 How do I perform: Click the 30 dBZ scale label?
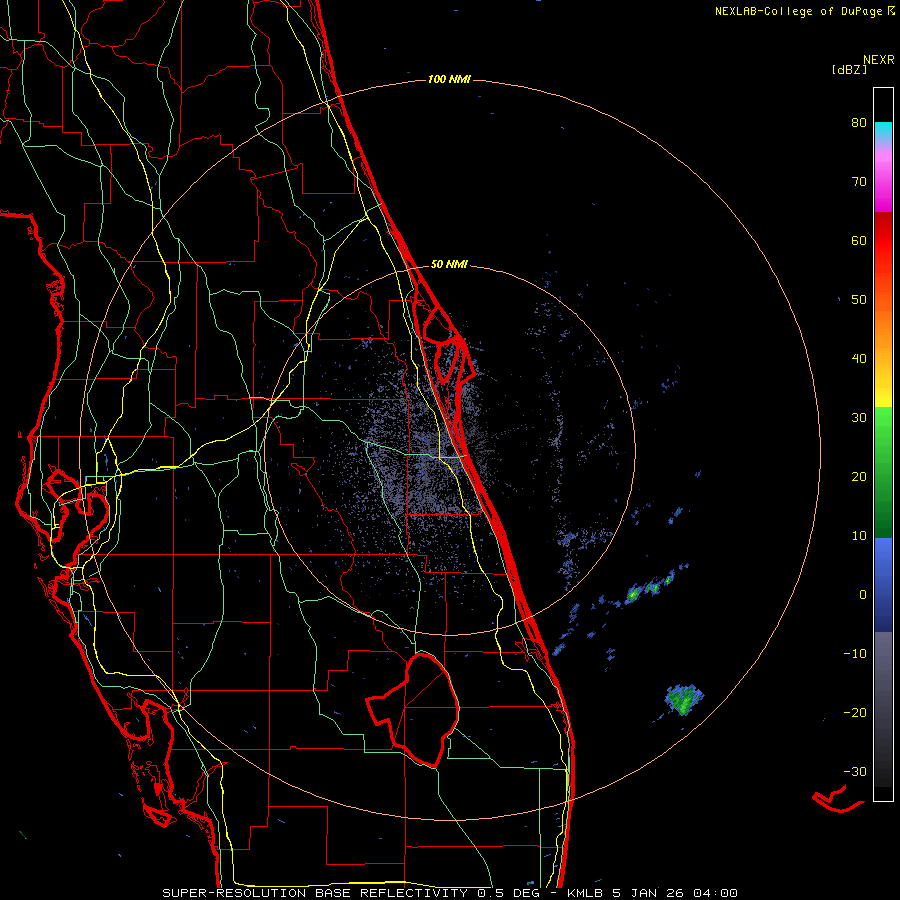[859, 418]
